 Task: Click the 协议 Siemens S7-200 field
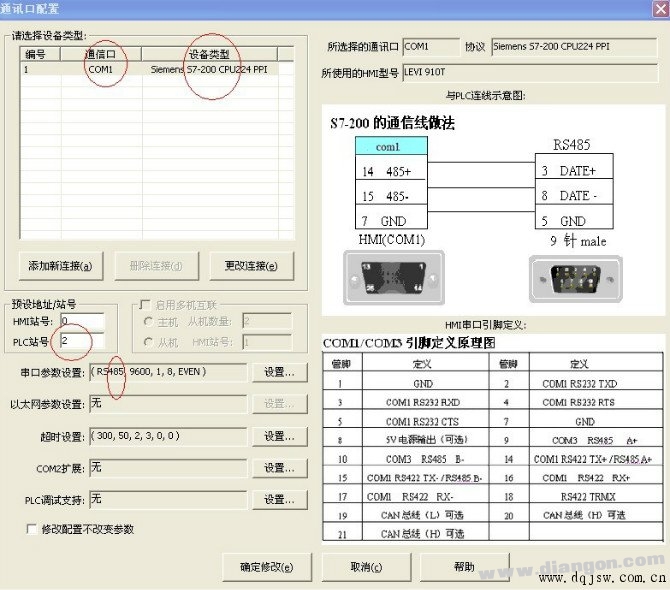point(574,47)
